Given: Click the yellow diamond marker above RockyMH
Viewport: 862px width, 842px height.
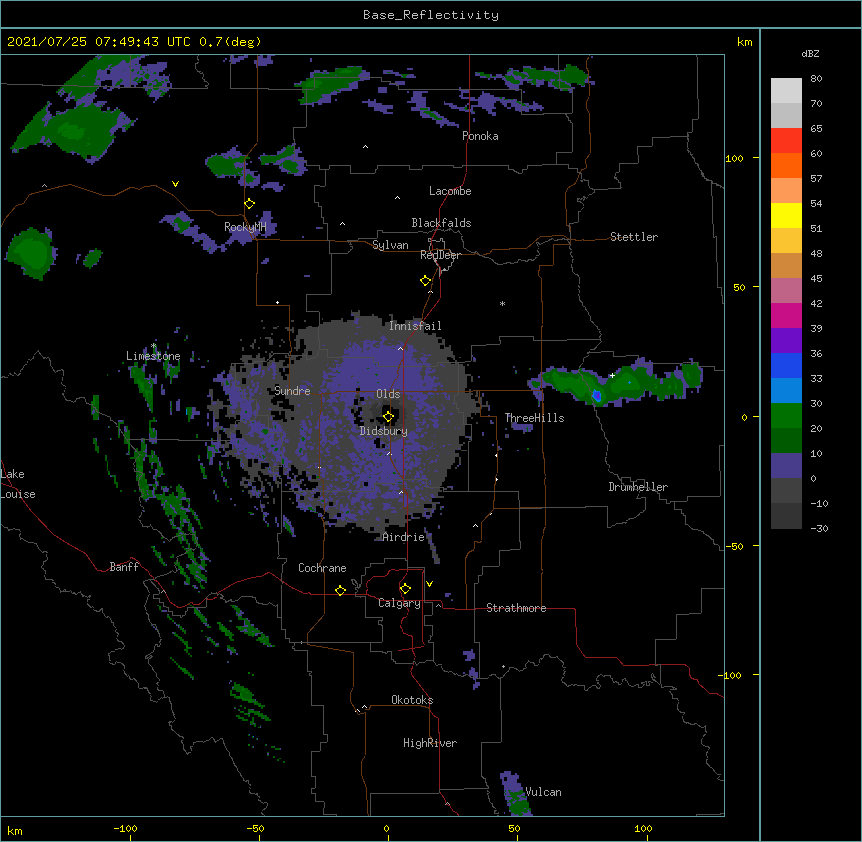Looking at the screenshot, I should 250,204.
